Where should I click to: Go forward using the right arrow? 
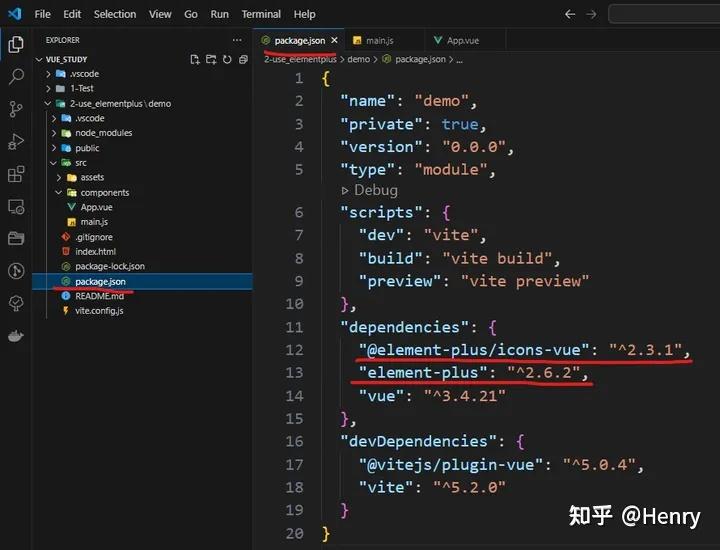click(x=591, y=14)
